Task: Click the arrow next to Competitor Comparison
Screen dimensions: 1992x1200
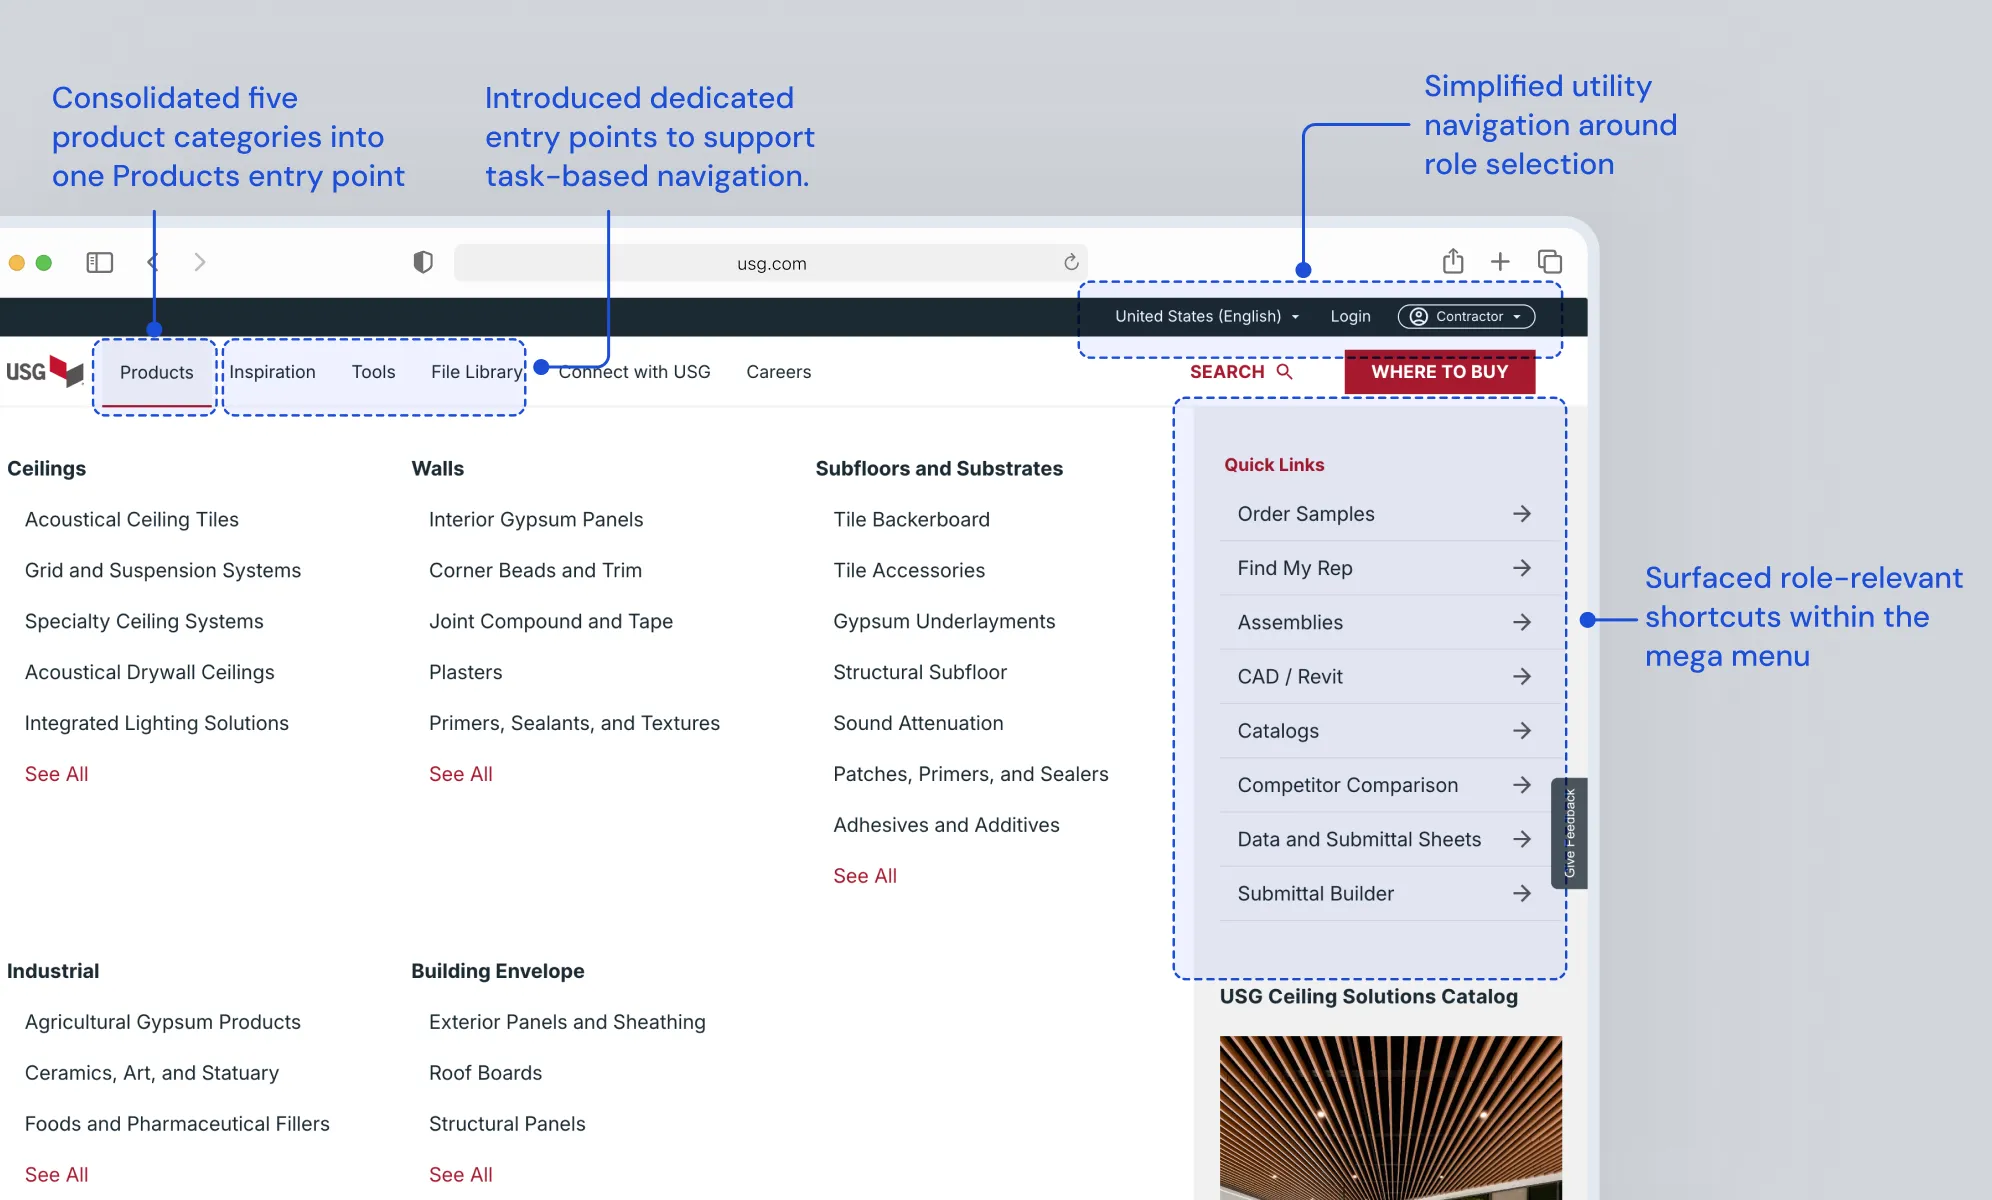Action: 1522,785
